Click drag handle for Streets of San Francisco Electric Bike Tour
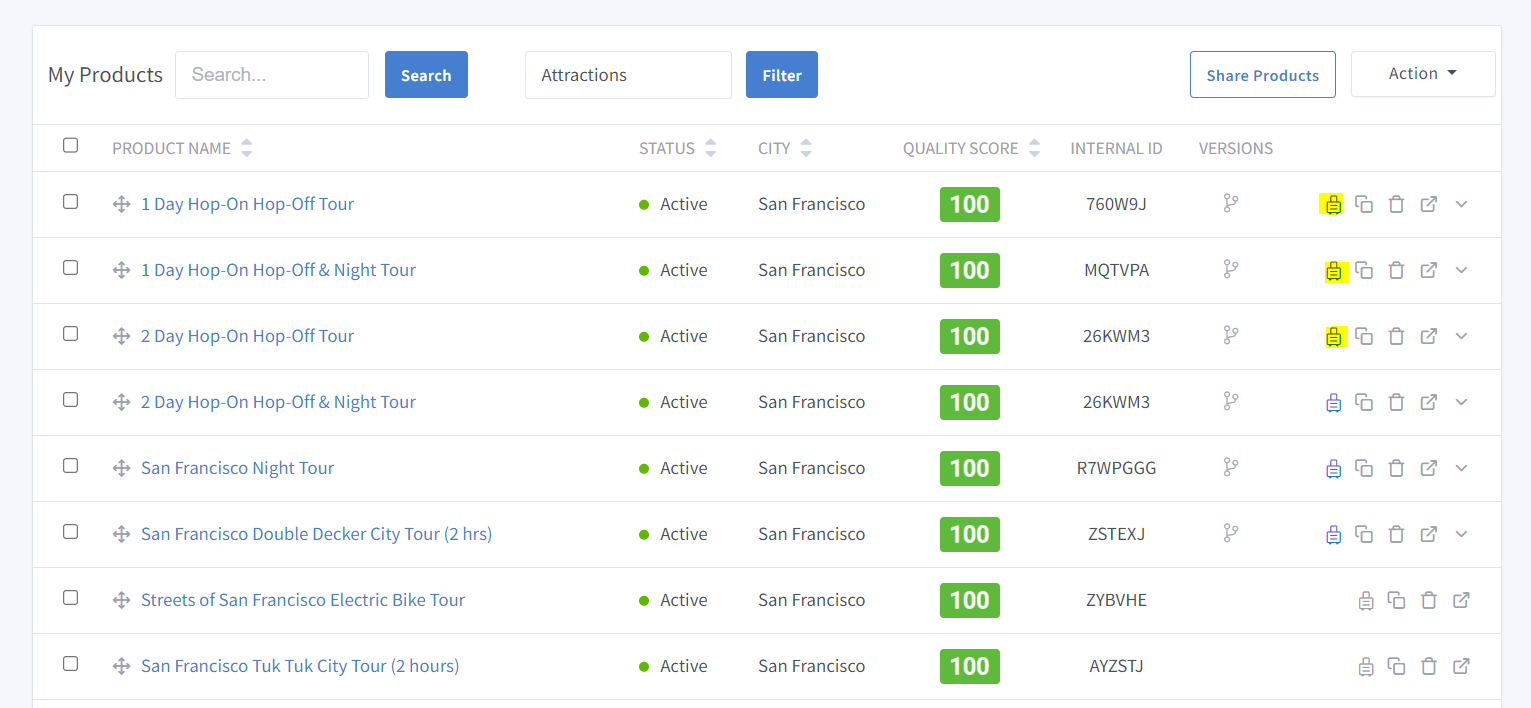The image size is (1531, 708). click(x=122, y=600)
